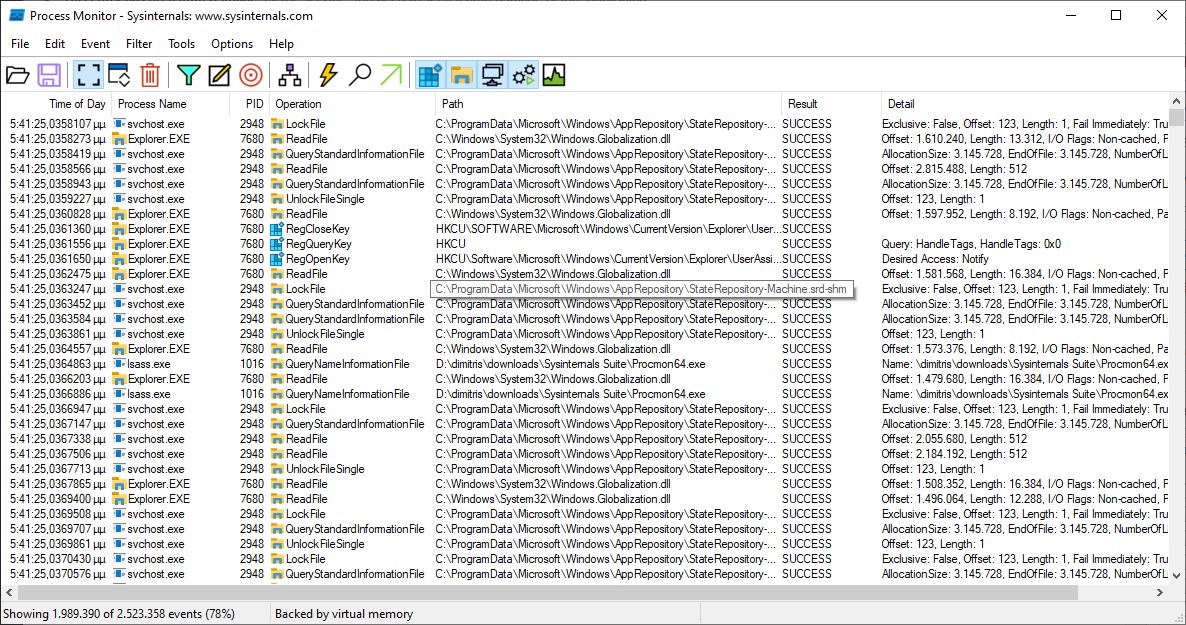Image resolution: width=1186 pixels, height=625 pixels.
Task: Select the 5:41:25,0358107 svchost.exe row
Action: [585, 123]
